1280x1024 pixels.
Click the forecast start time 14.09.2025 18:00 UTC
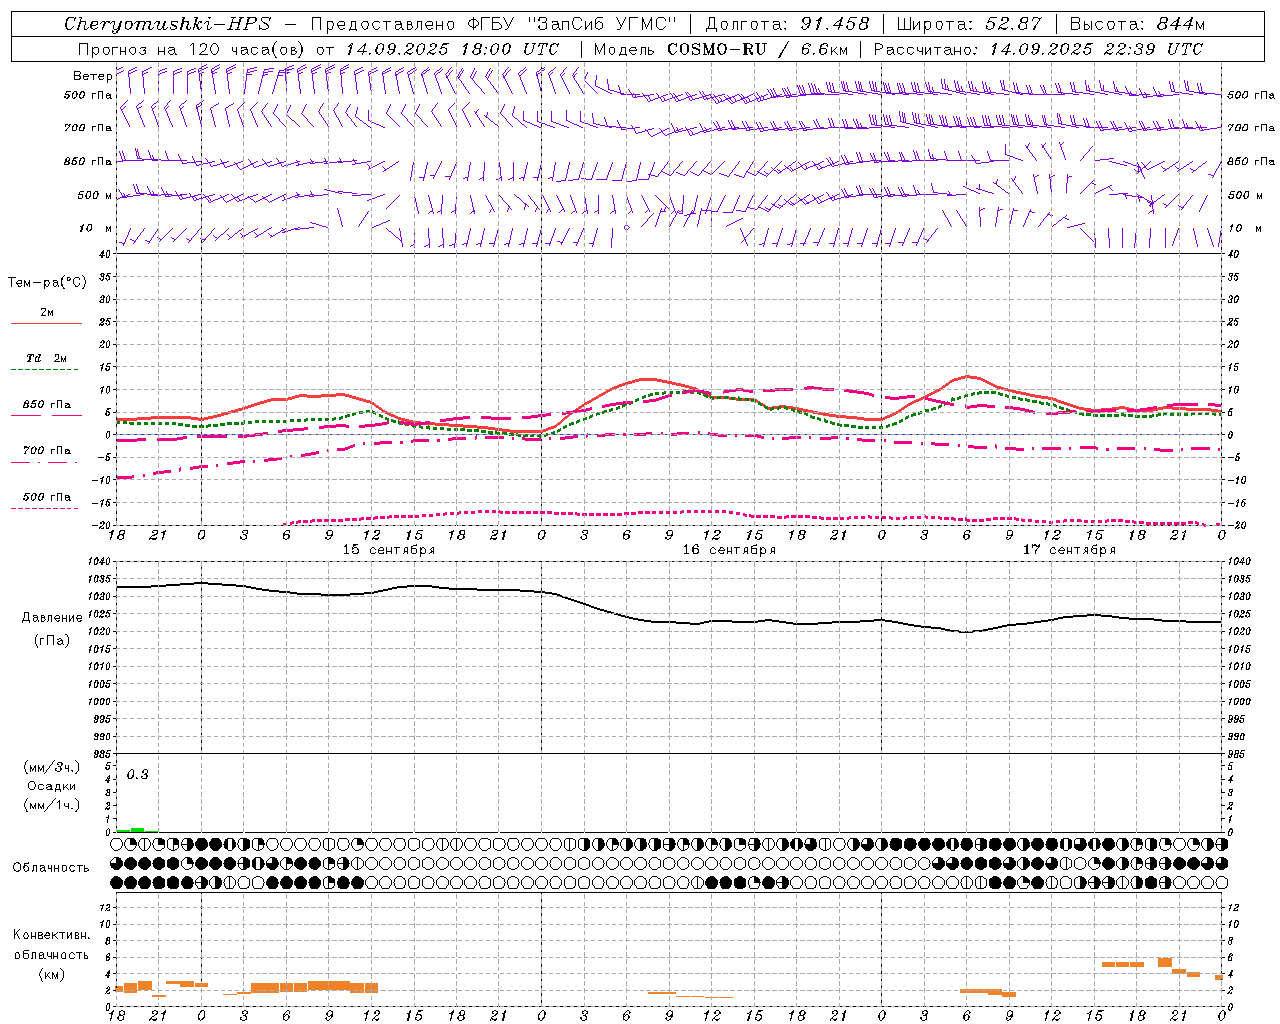click(x=452, y=49)
